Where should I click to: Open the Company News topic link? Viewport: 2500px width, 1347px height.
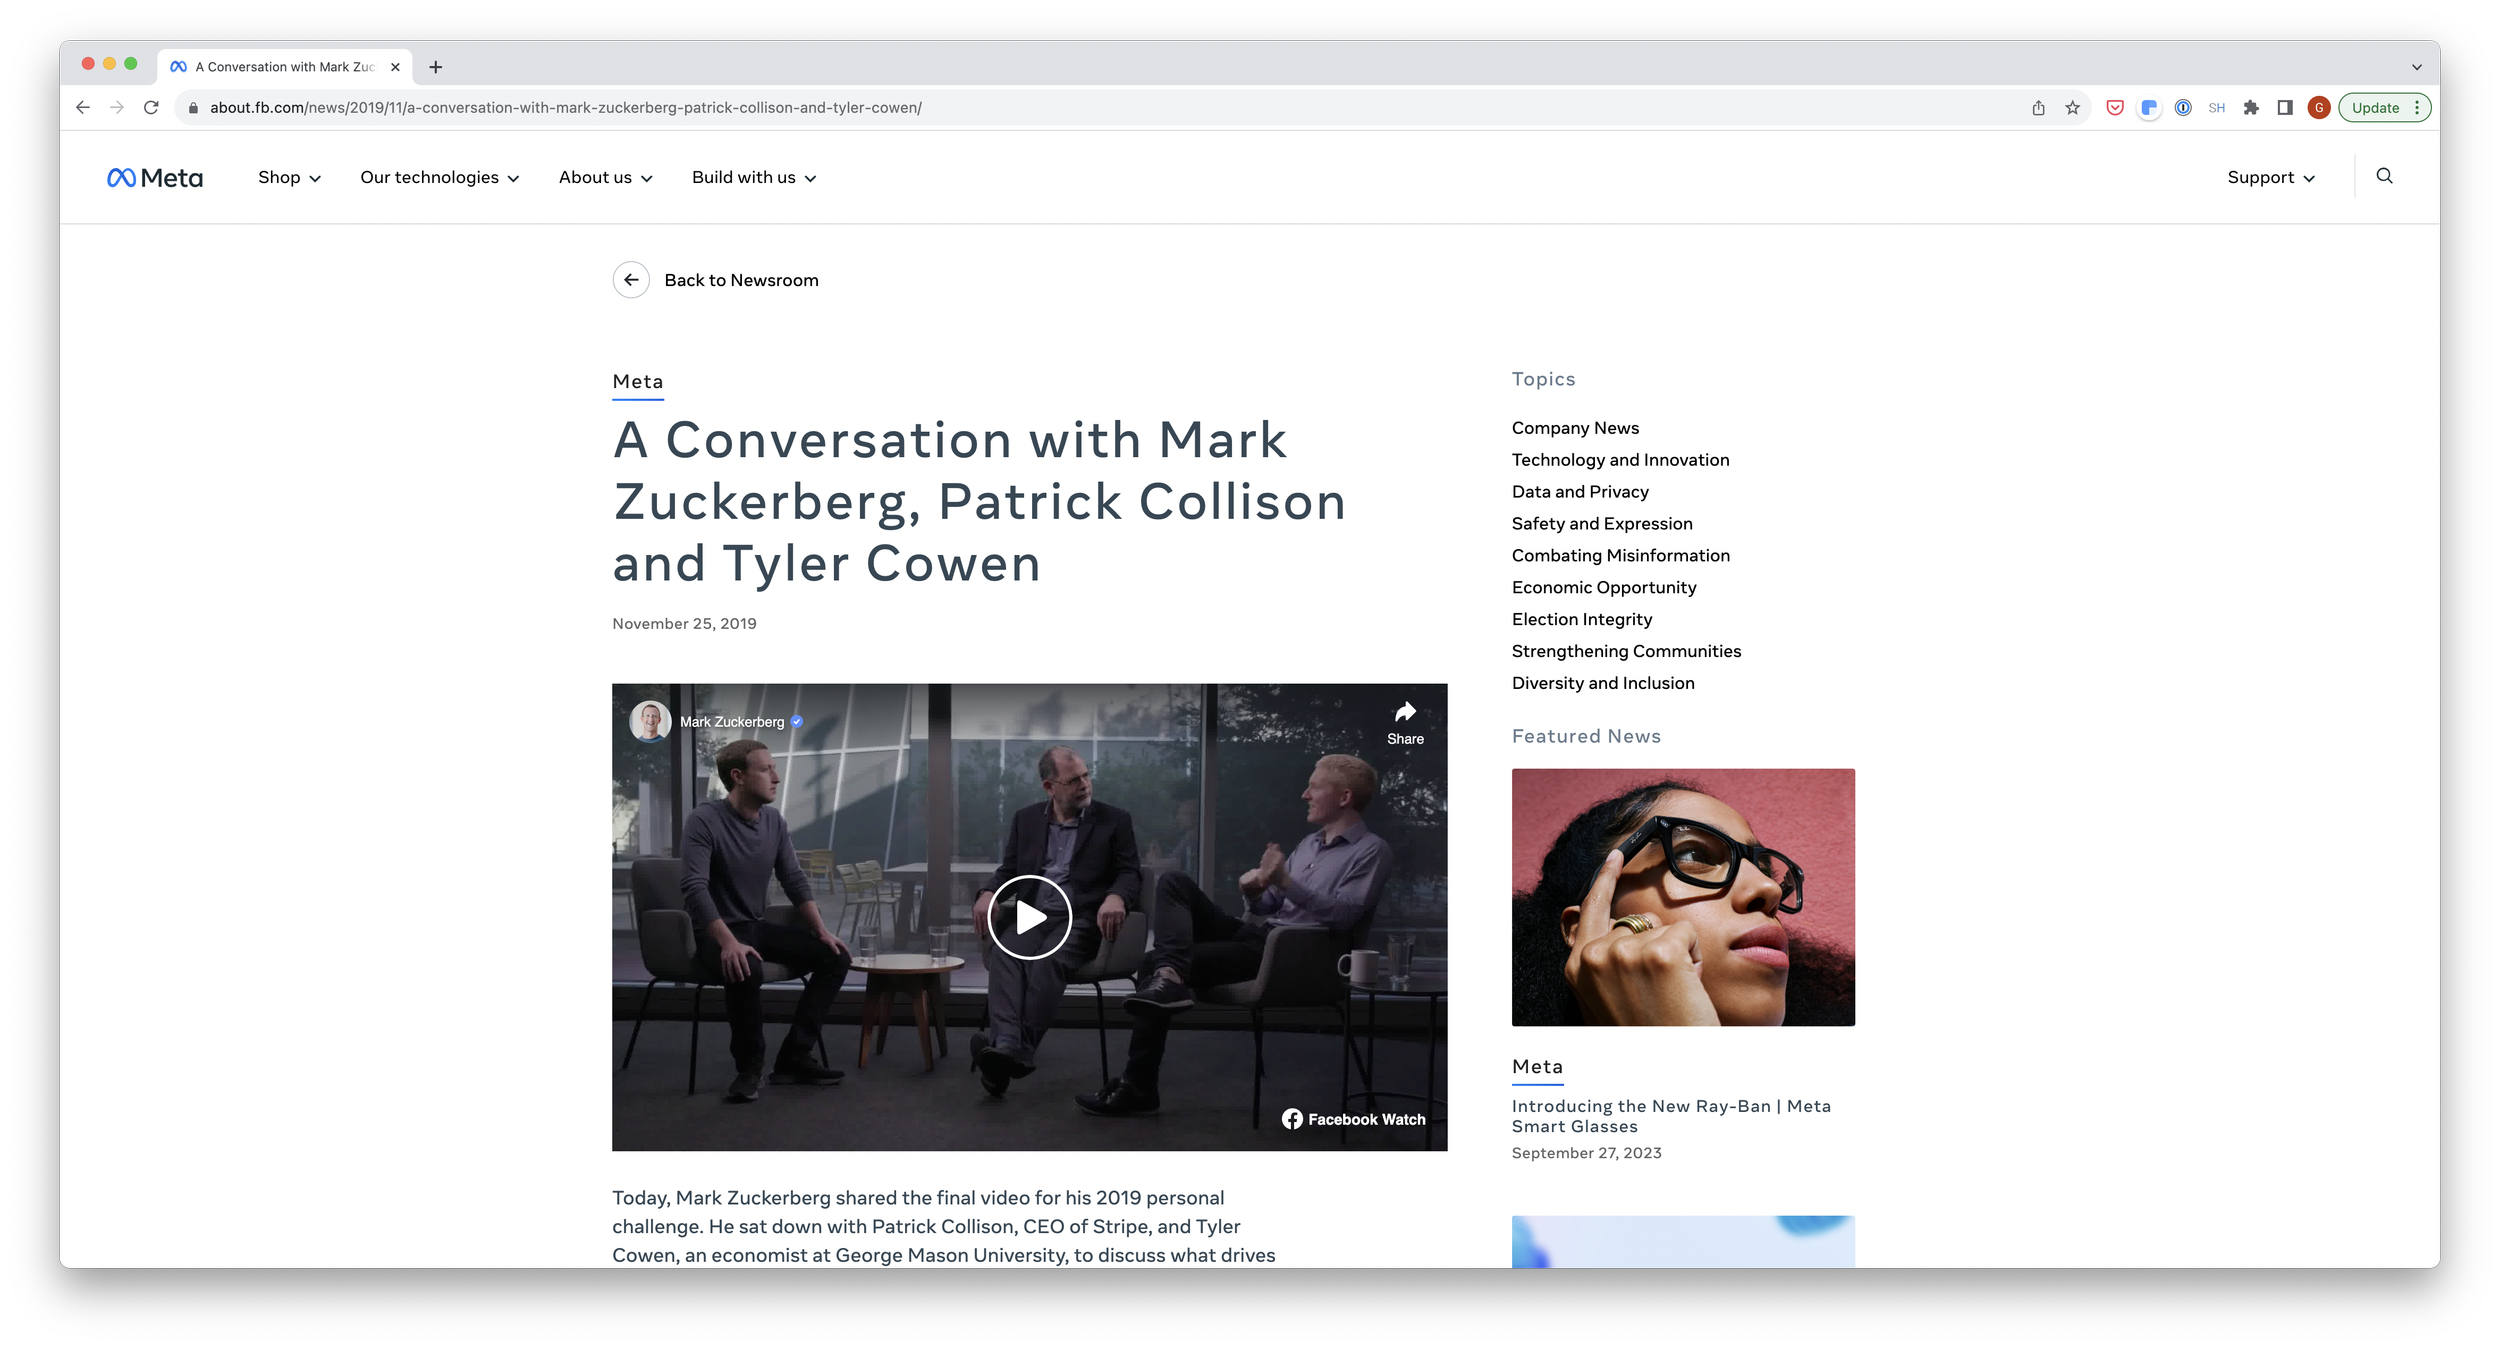[1575, 428]
